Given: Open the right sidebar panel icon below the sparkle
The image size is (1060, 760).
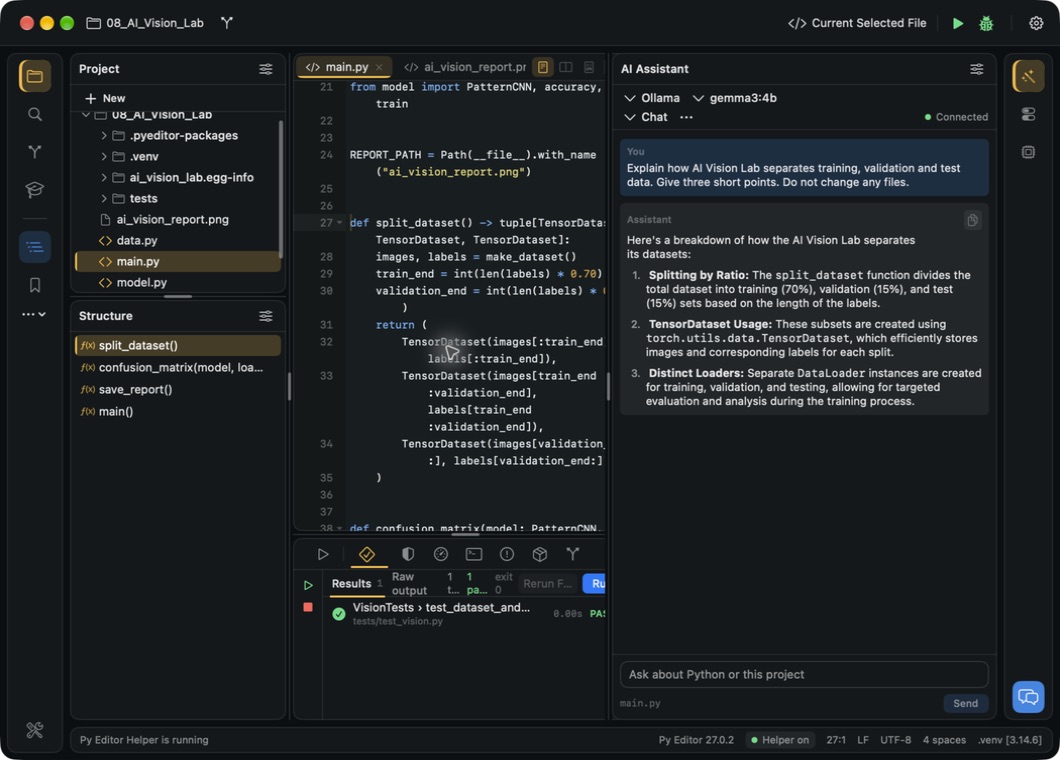Looking at the screenshot, I should coord(1028,114).
